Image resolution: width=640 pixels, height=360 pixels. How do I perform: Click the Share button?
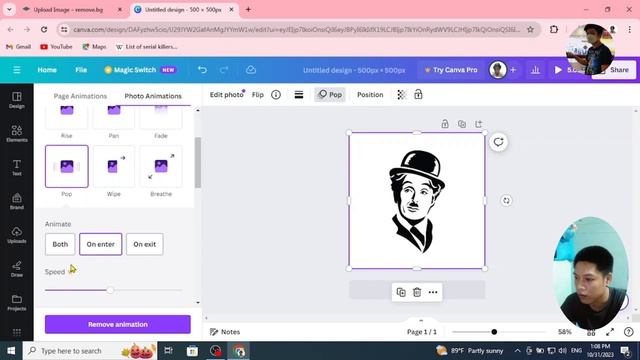[x=615, y=70]
